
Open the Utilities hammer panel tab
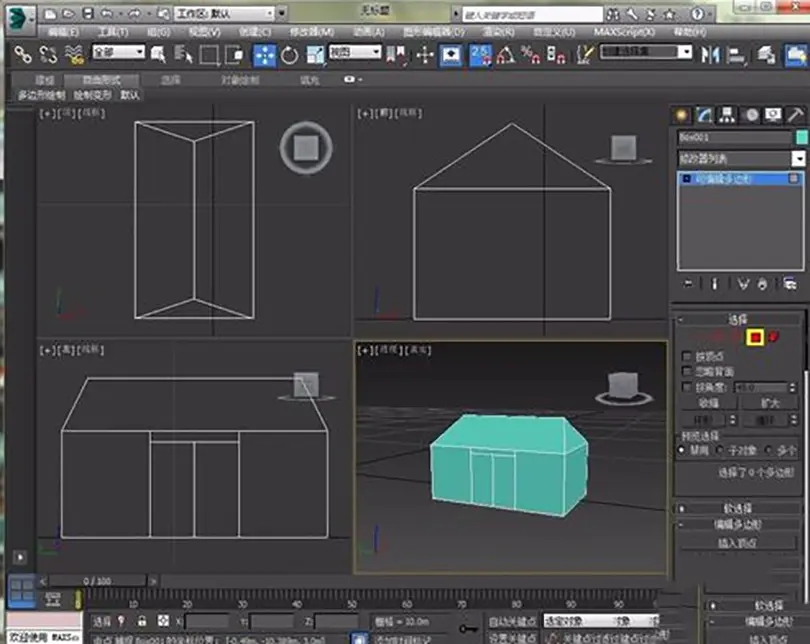click(796, 115)
